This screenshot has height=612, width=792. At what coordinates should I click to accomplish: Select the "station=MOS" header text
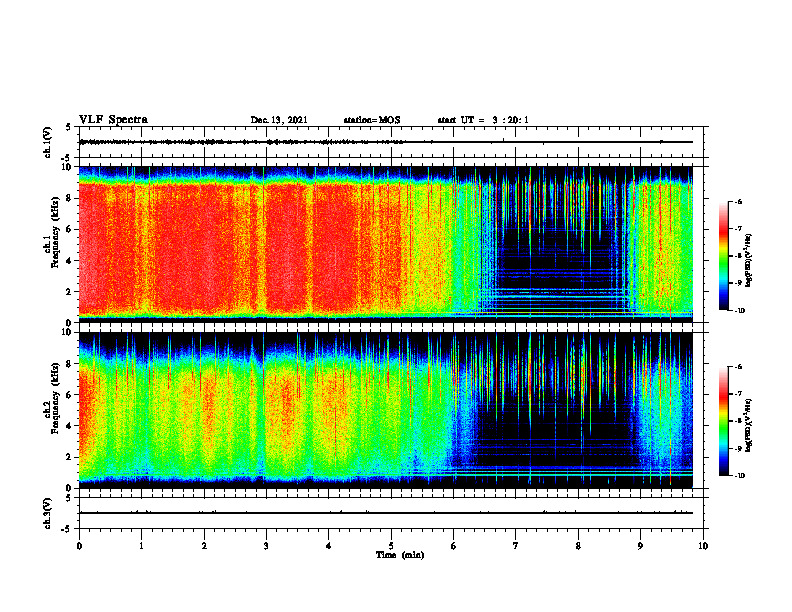point(372,120)
